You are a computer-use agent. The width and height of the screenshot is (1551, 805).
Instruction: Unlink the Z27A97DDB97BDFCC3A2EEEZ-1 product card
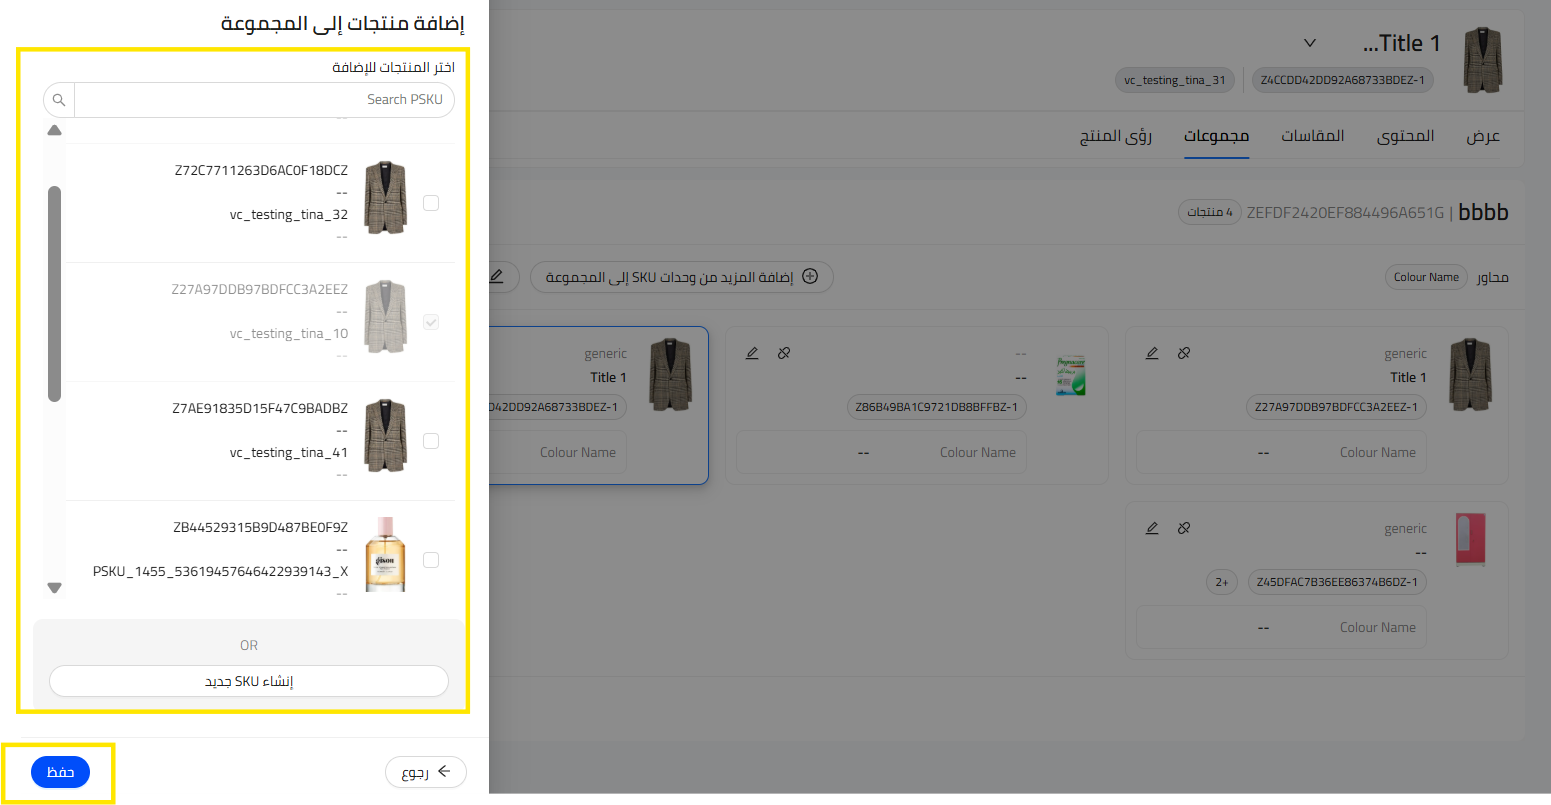pyautogui.click(x=1184, y=353)
